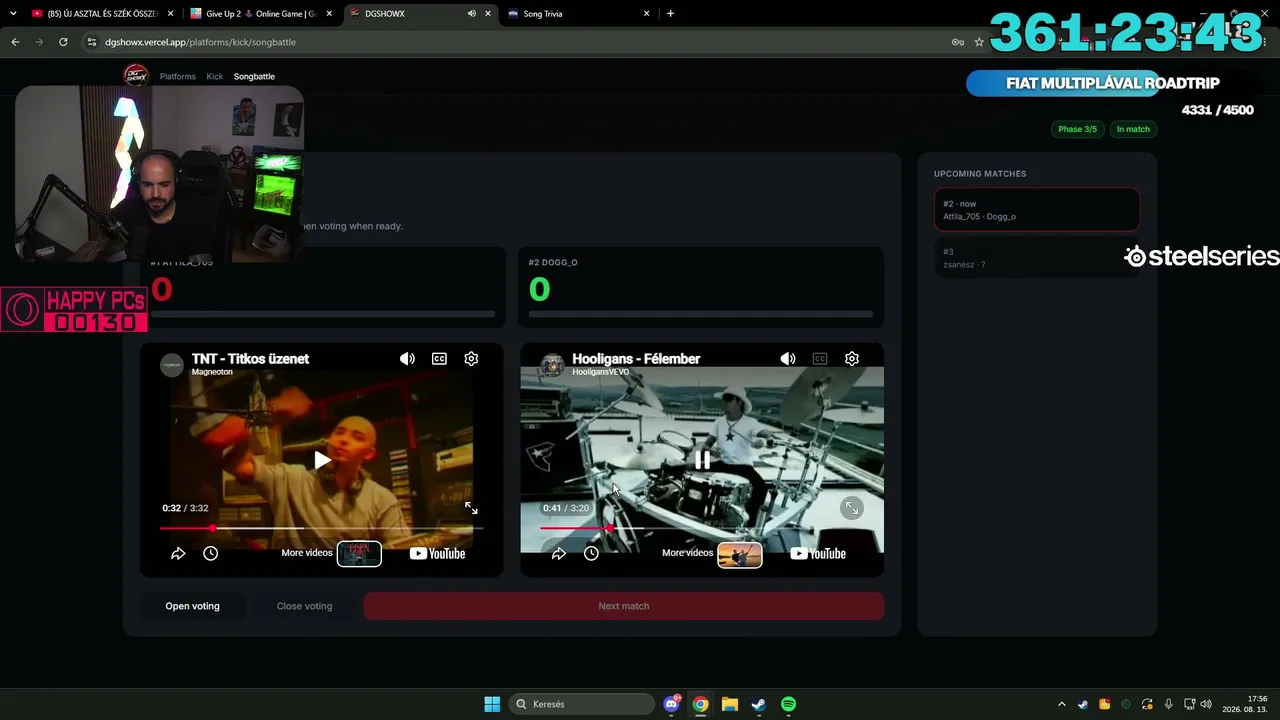Click the microphone tray icon
The height and width of the screenshot is (720, 1280).
[x=1168, y=704]
